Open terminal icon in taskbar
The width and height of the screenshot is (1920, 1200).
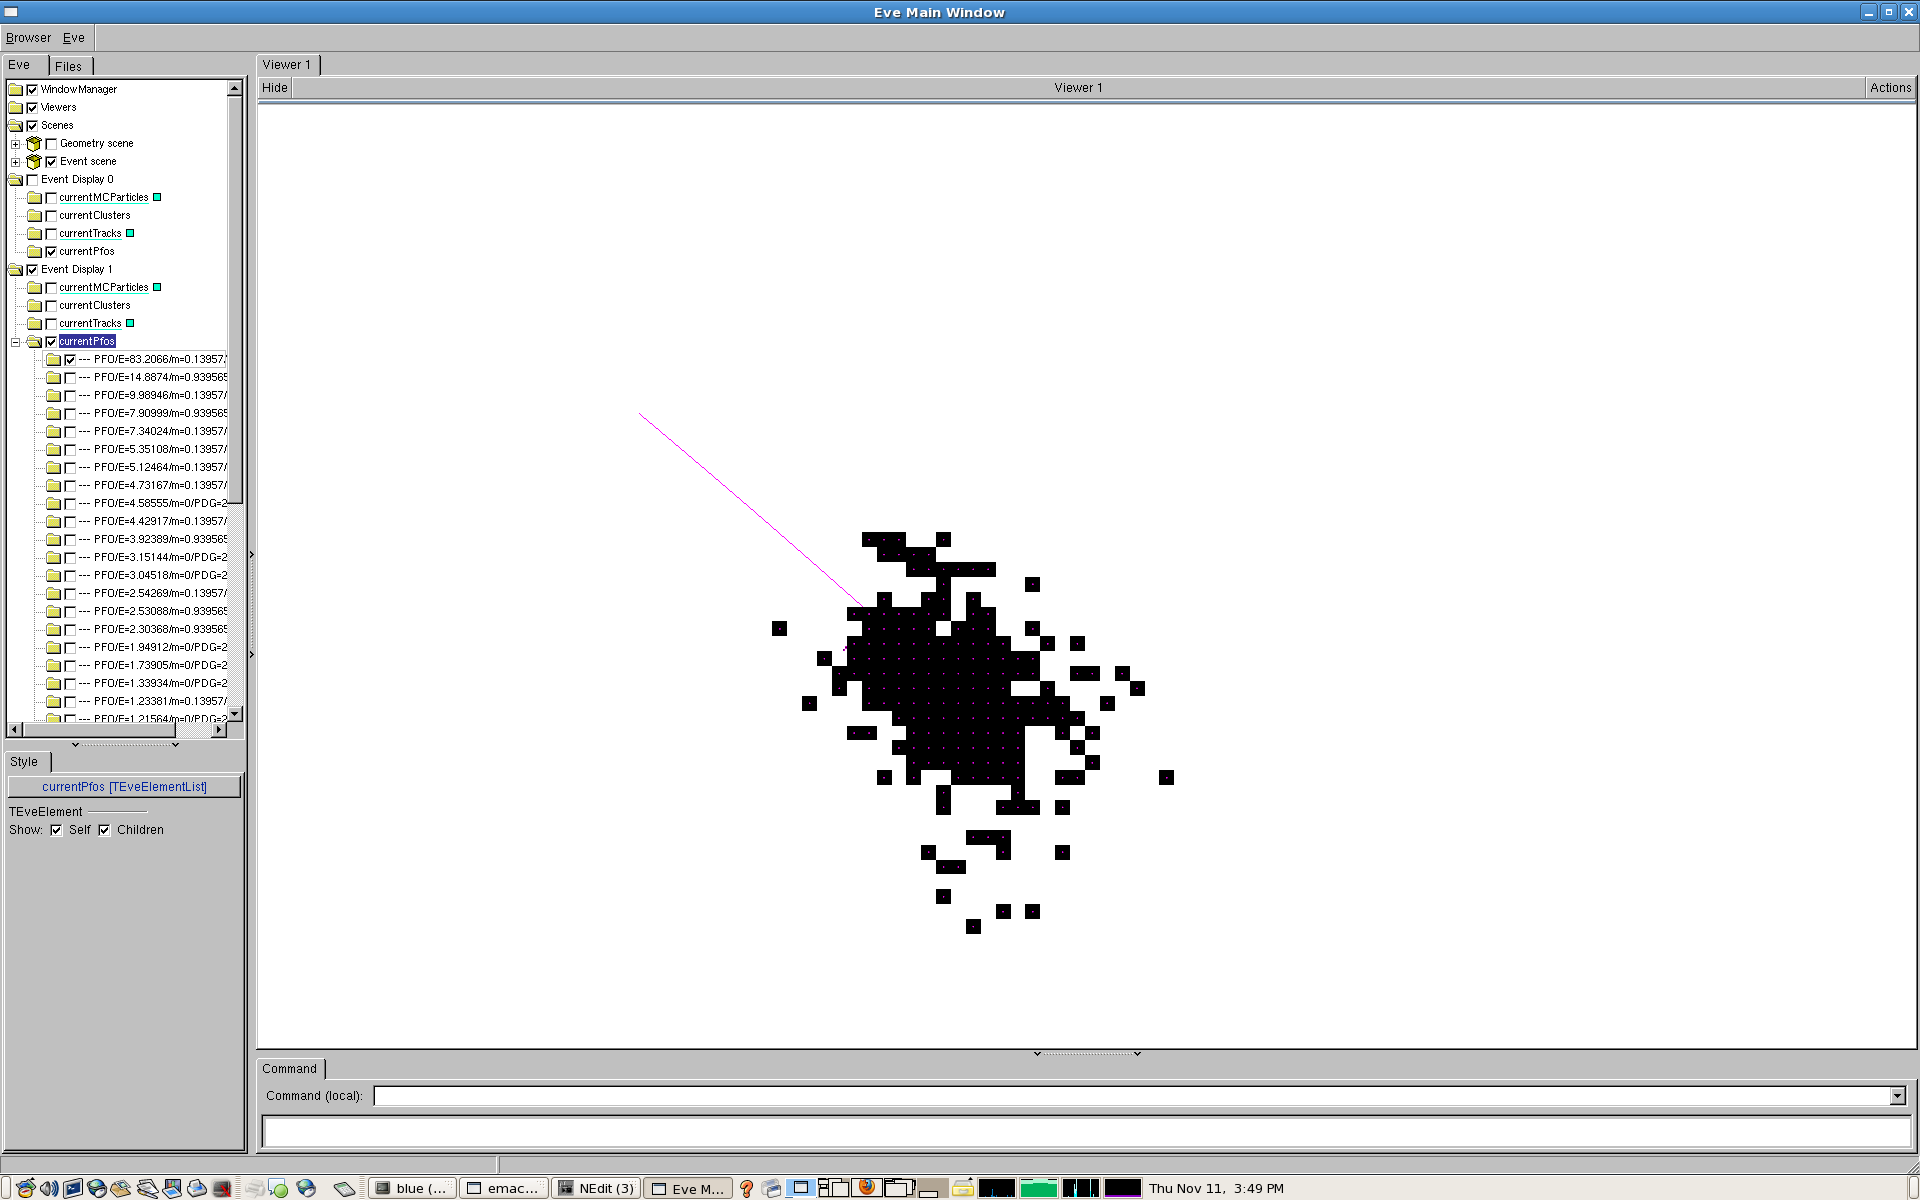click(x=73, y=1188)
